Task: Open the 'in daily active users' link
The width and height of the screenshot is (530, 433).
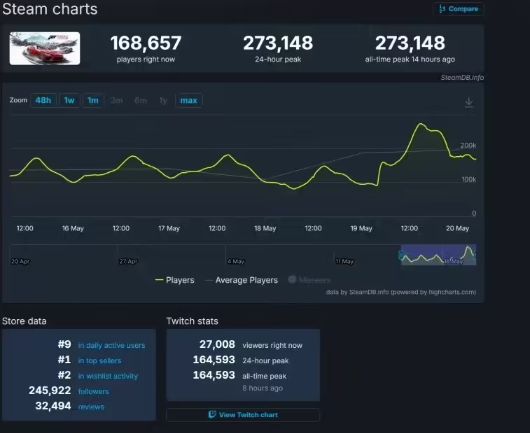Action: (x=112, y=345)
